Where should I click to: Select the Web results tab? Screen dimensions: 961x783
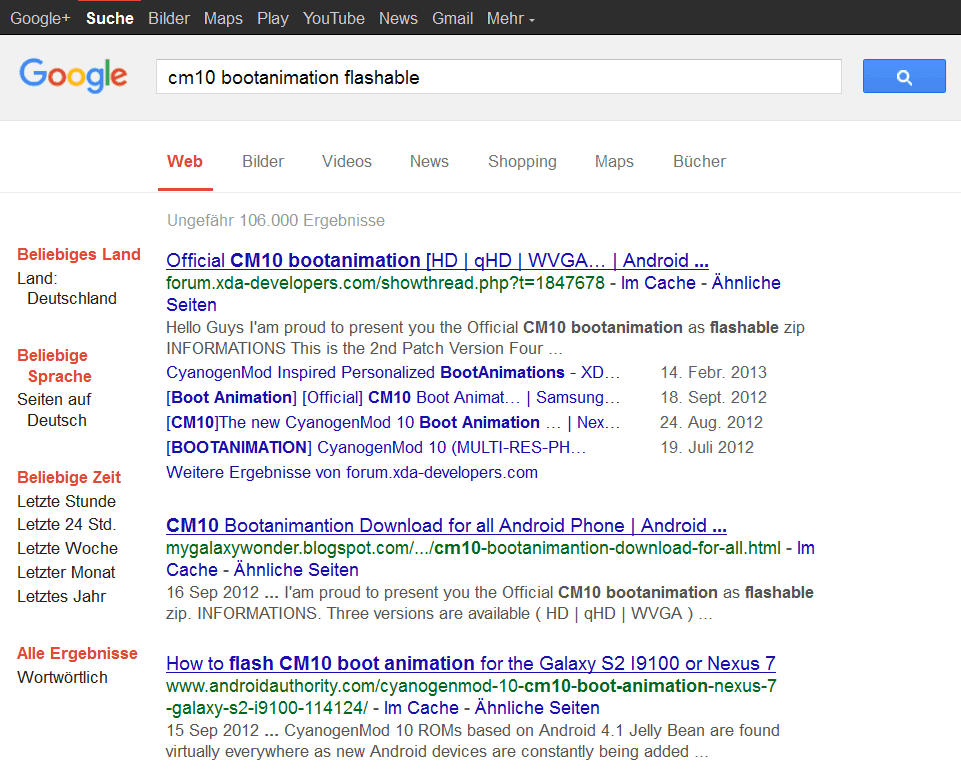184,162
